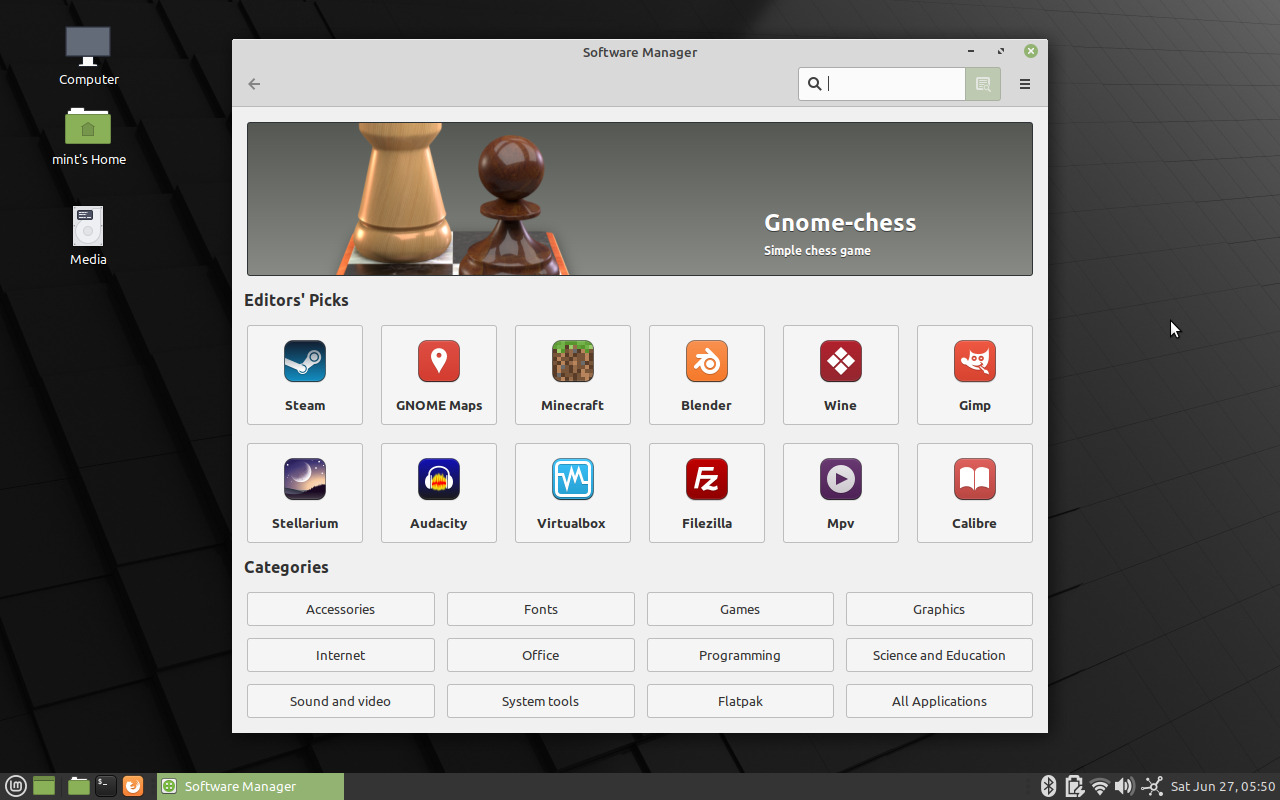Select the Mpv media player tile
Viewport: 1280px width, 800px height.
[841, 493]
